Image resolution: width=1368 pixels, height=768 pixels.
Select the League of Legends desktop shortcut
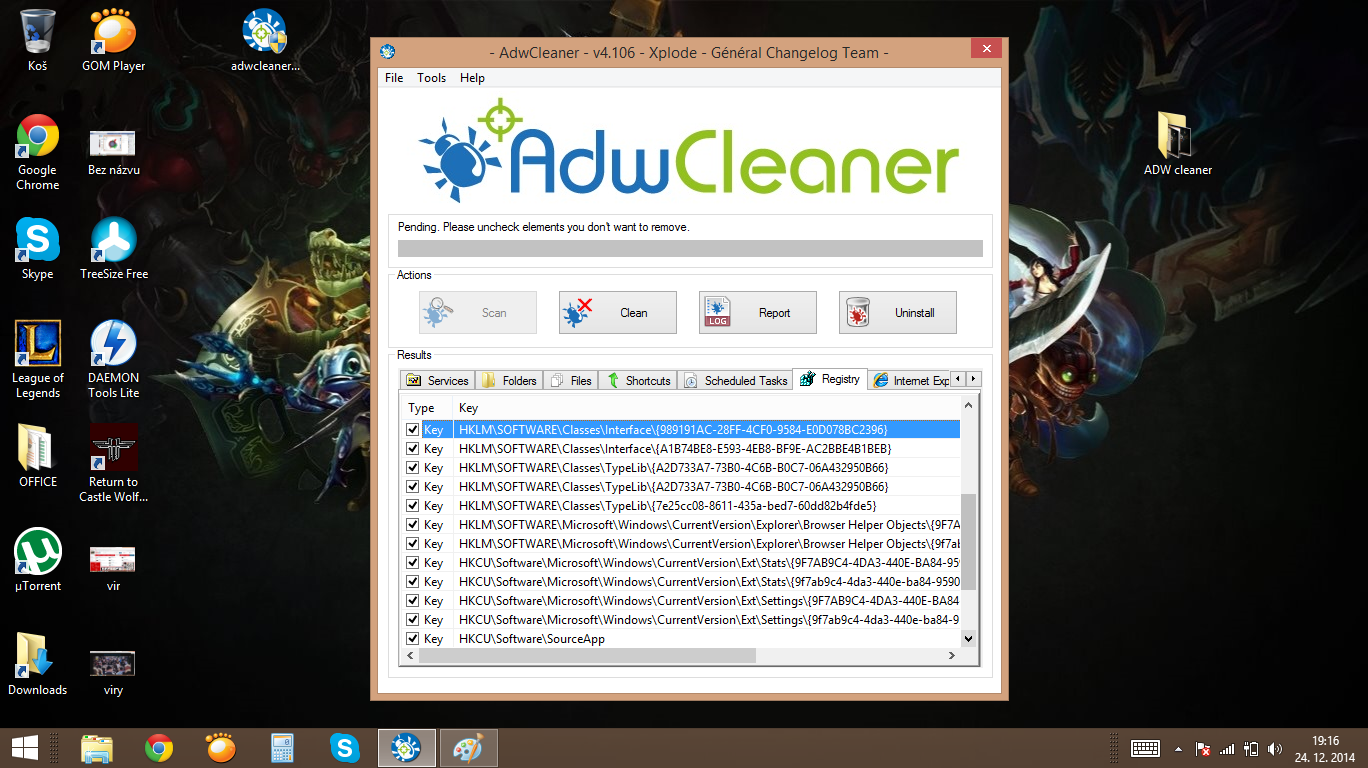tap(38, 360)
